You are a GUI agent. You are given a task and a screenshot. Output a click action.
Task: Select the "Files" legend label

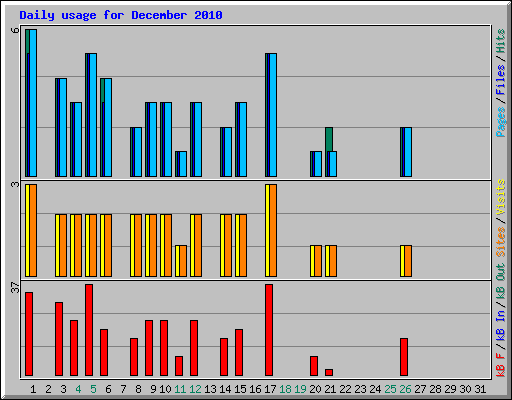(500, 80)
